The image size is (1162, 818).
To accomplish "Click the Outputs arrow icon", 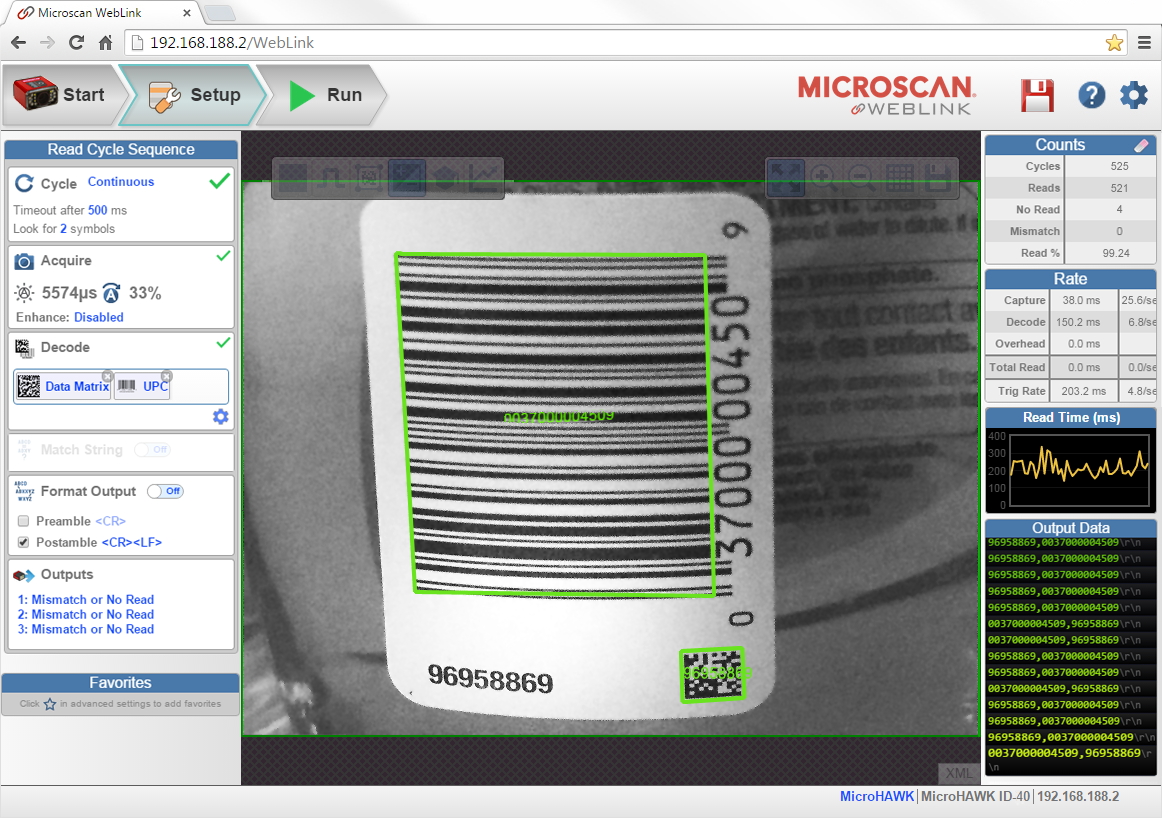I will point(24,575).
